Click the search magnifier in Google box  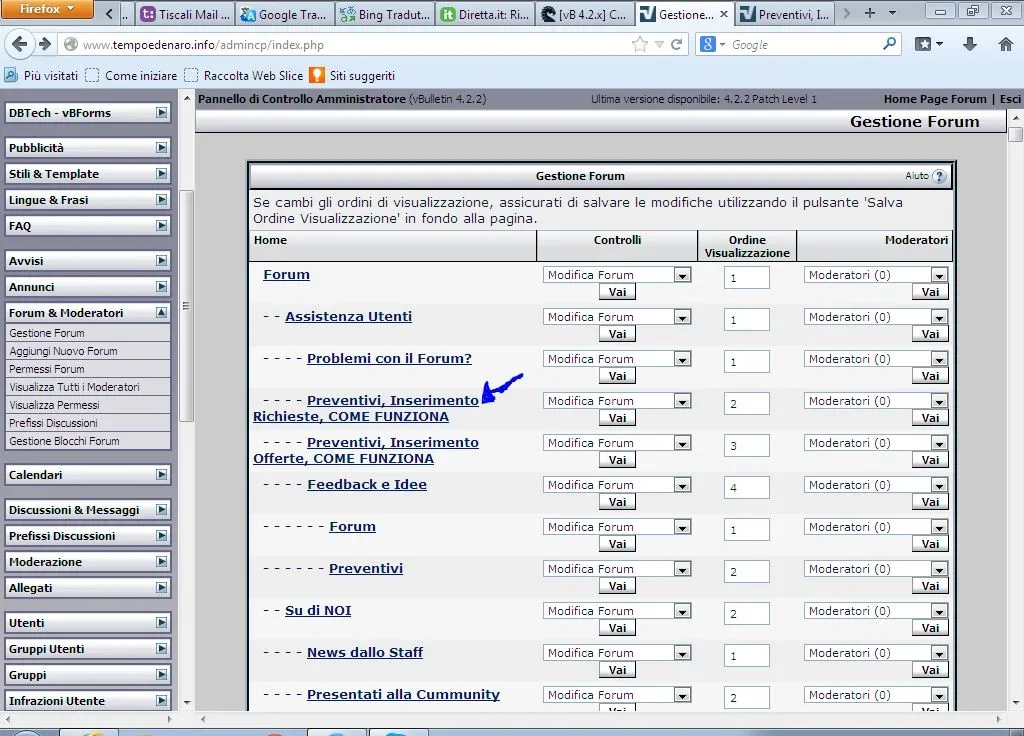(x=889, y=44)
